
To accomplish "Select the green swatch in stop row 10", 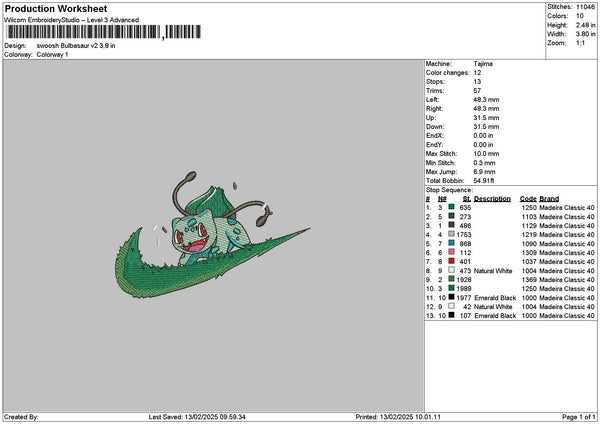I will click(x=452, y=288).
